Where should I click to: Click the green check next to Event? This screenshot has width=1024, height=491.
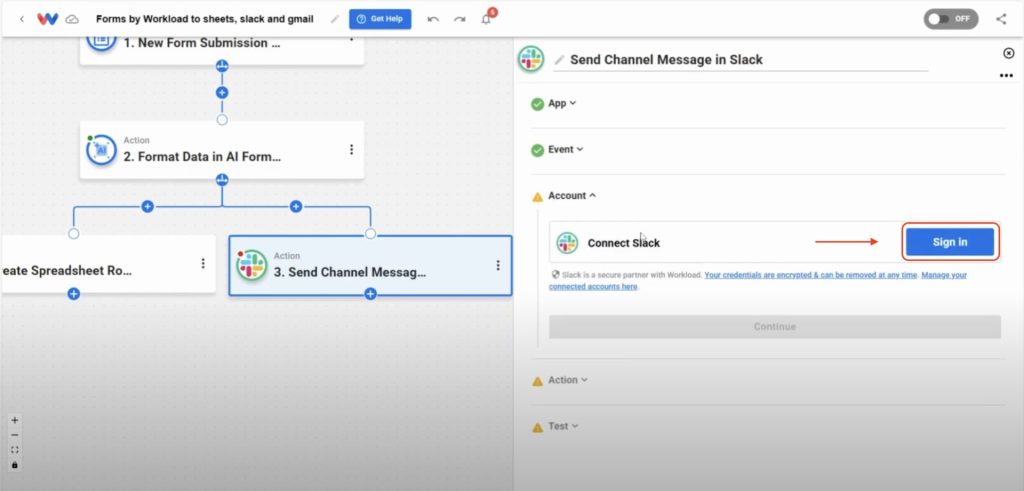(x=537, y=150)
